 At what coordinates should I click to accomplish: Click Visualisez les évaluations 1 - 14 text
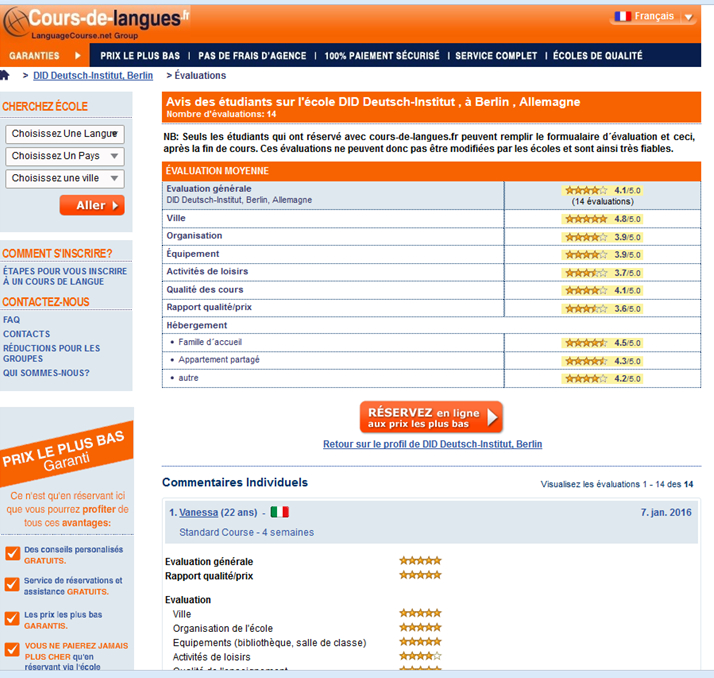617,484
